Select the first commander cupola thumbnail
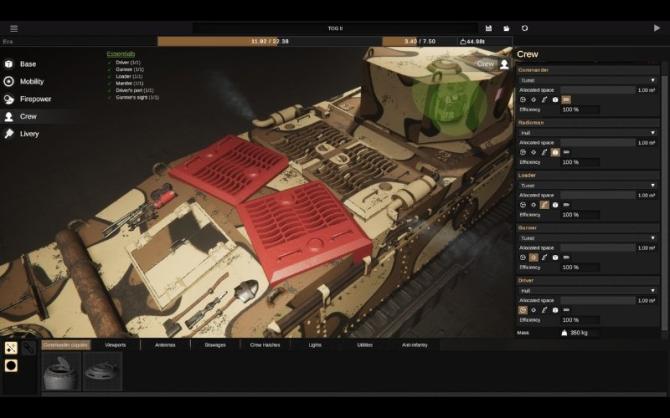 tap(60, 371)
